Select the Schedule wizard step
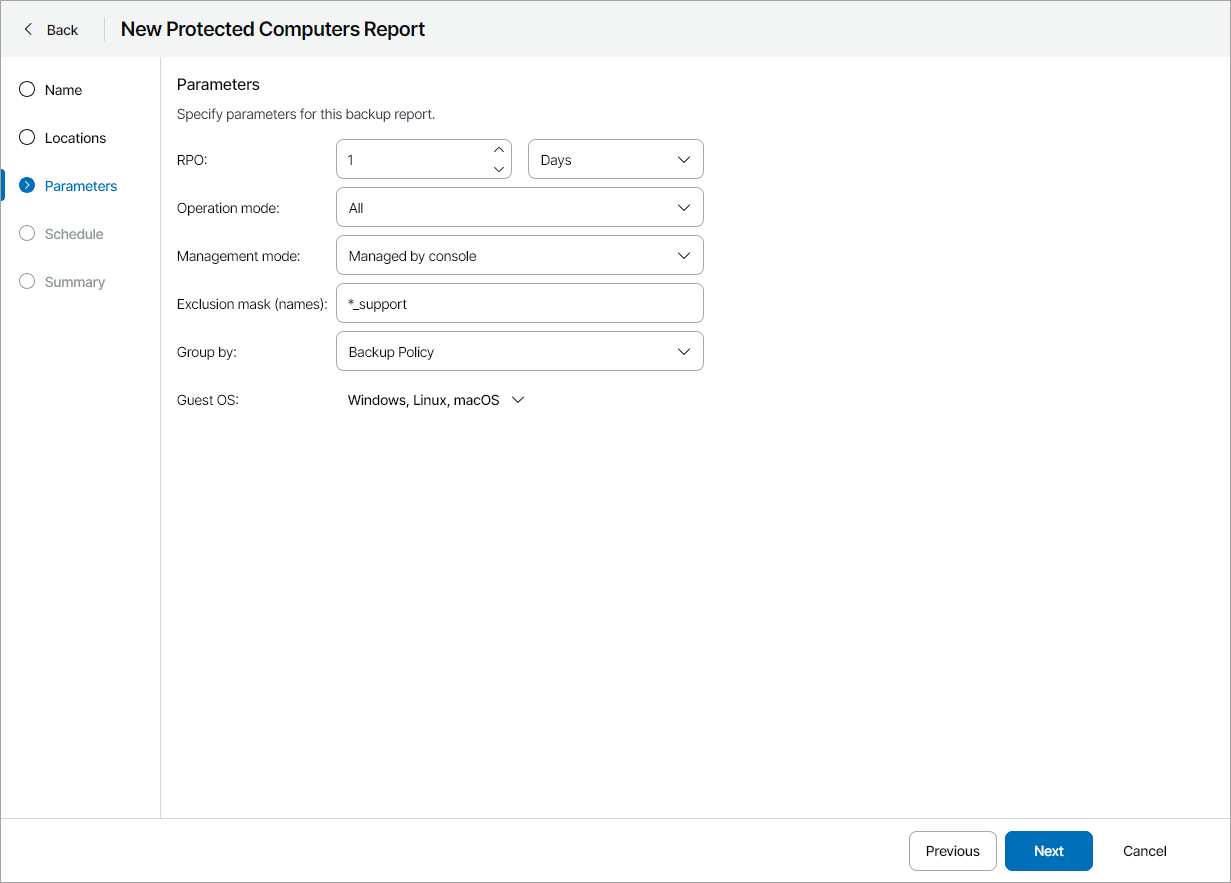 74,234
